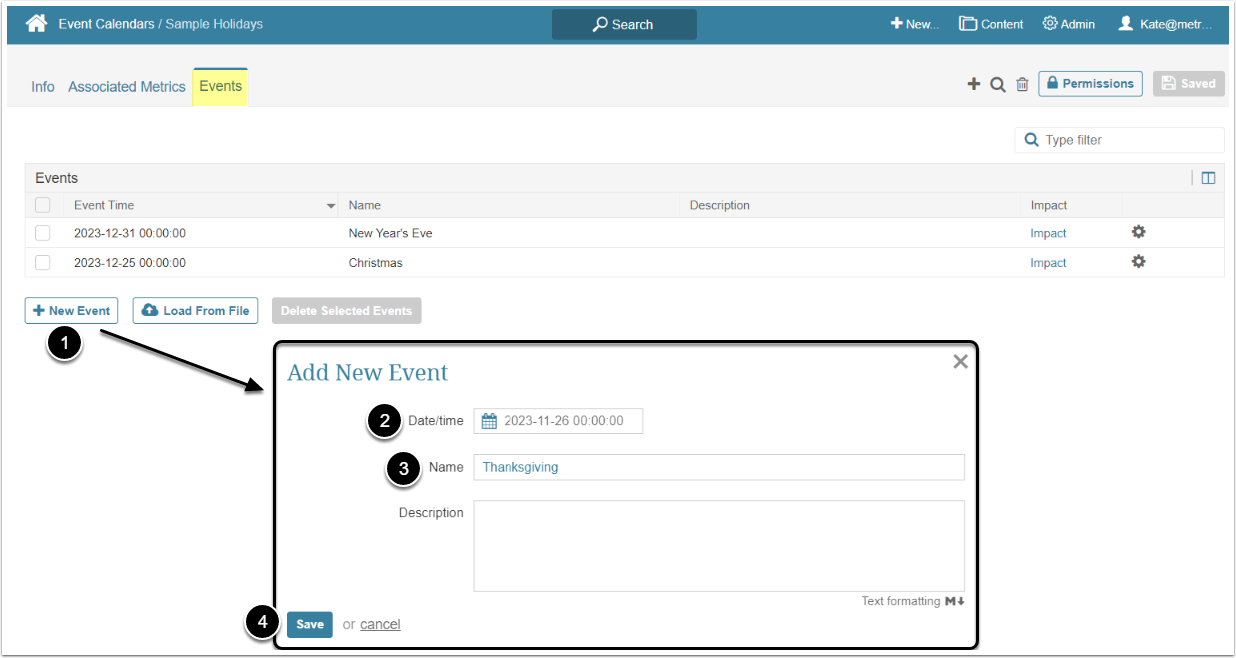Switch to the Info tab

click(43, 87)
